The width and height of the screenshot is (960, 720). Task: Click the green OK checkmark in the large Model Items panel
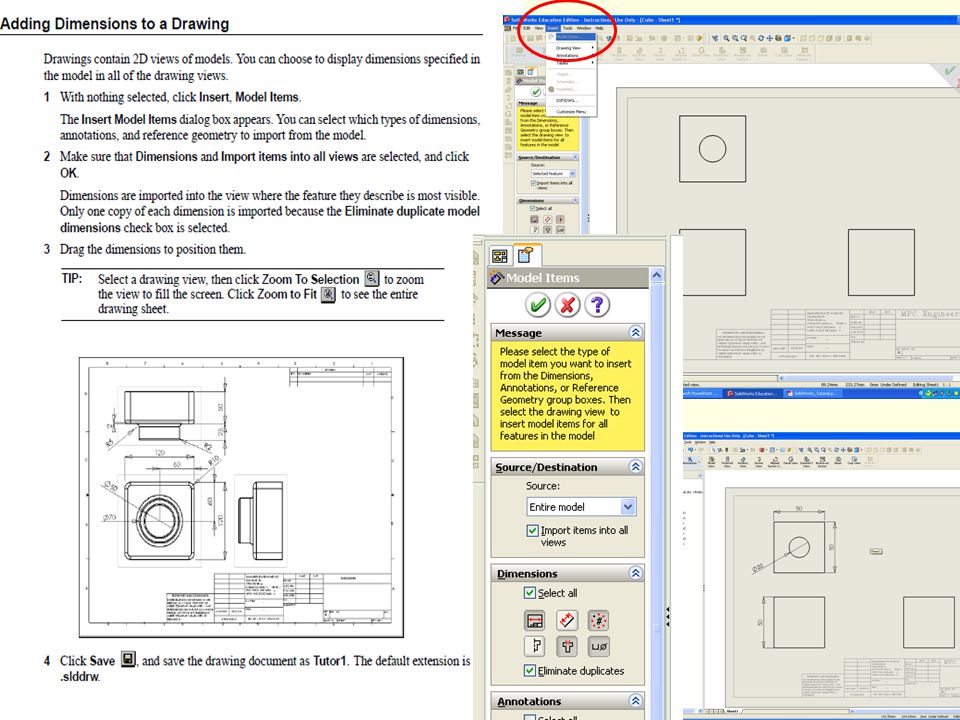(x=538, y=304)
